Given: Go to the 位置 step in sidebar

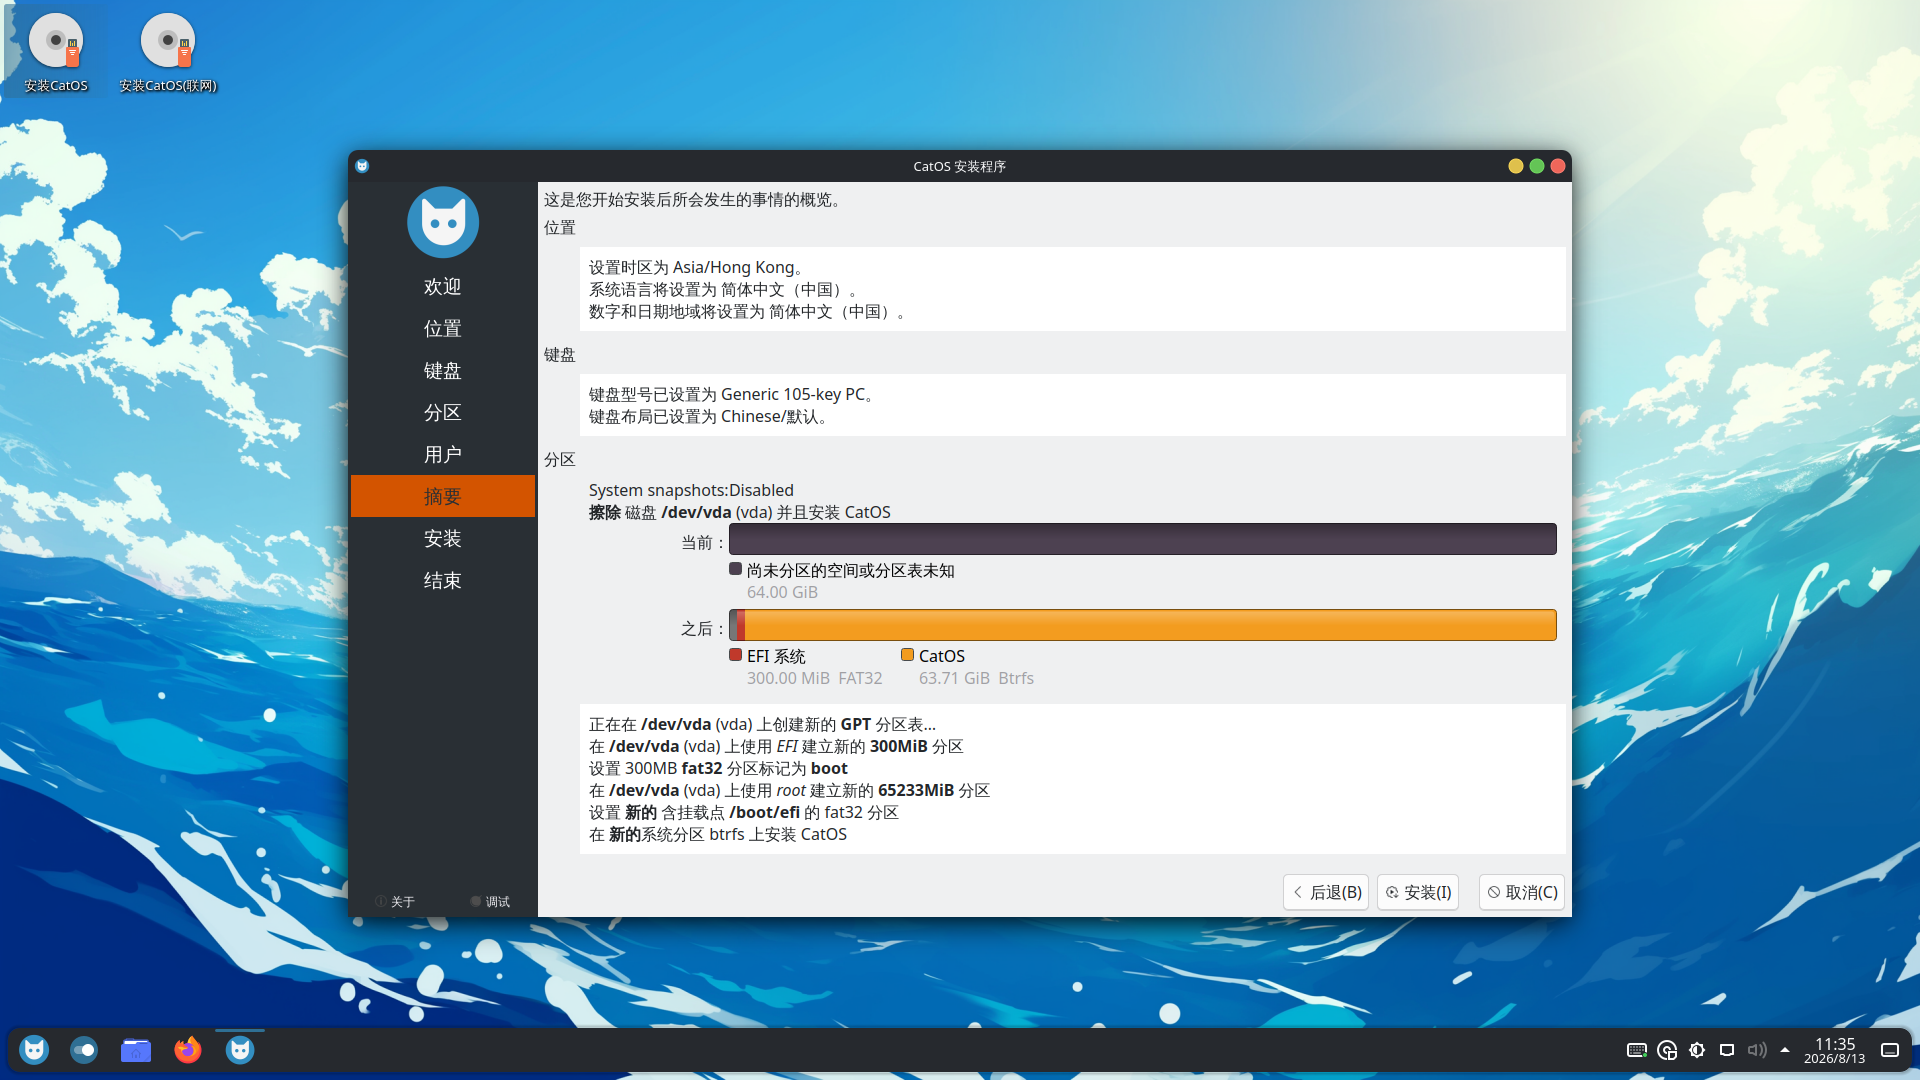Looking at the screenshot, I should pos(443,329).
